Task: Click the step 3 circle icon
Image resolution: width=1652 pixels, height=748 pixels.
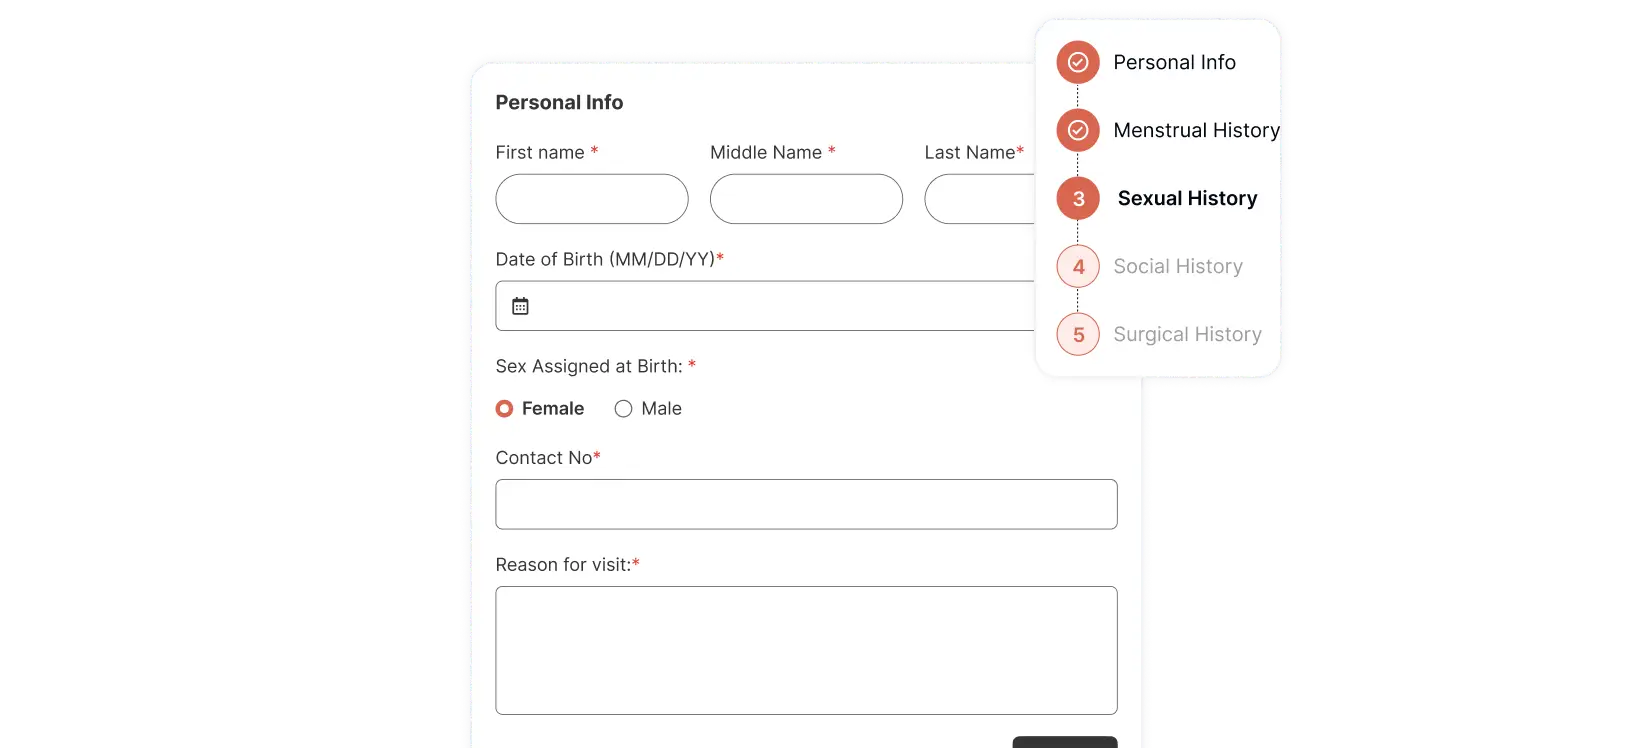Action: pyautogui.click(x=1078, y=198)
